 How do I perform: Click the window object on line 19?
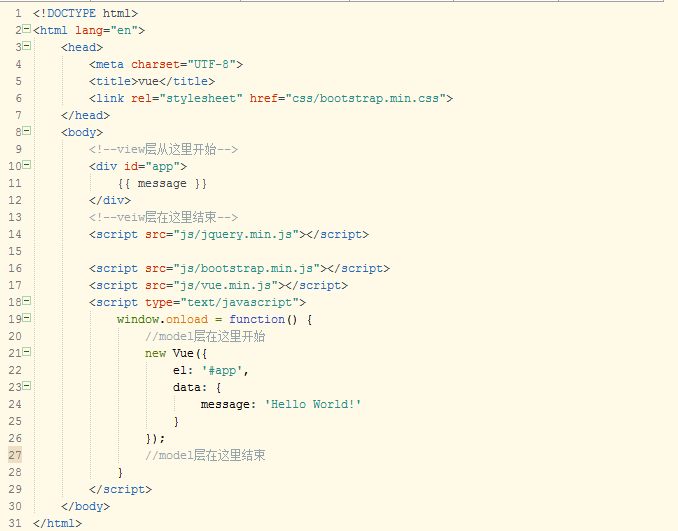click(x=138, y=319)
